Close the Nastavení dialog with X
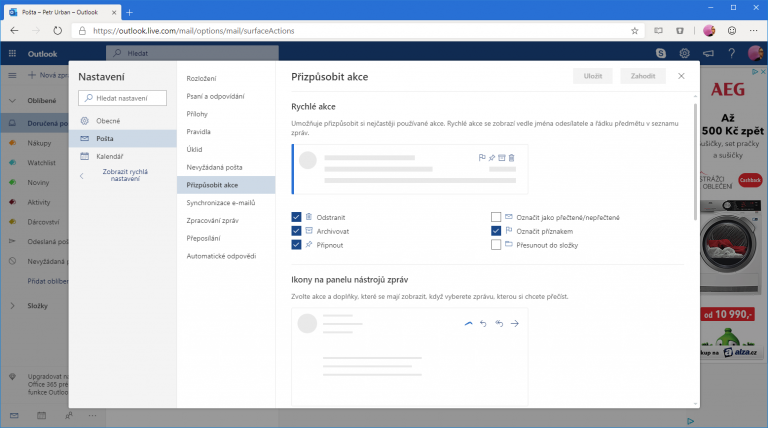Viewport: 768px width, 428px height. pyautogui.click(x=681, y=76)
